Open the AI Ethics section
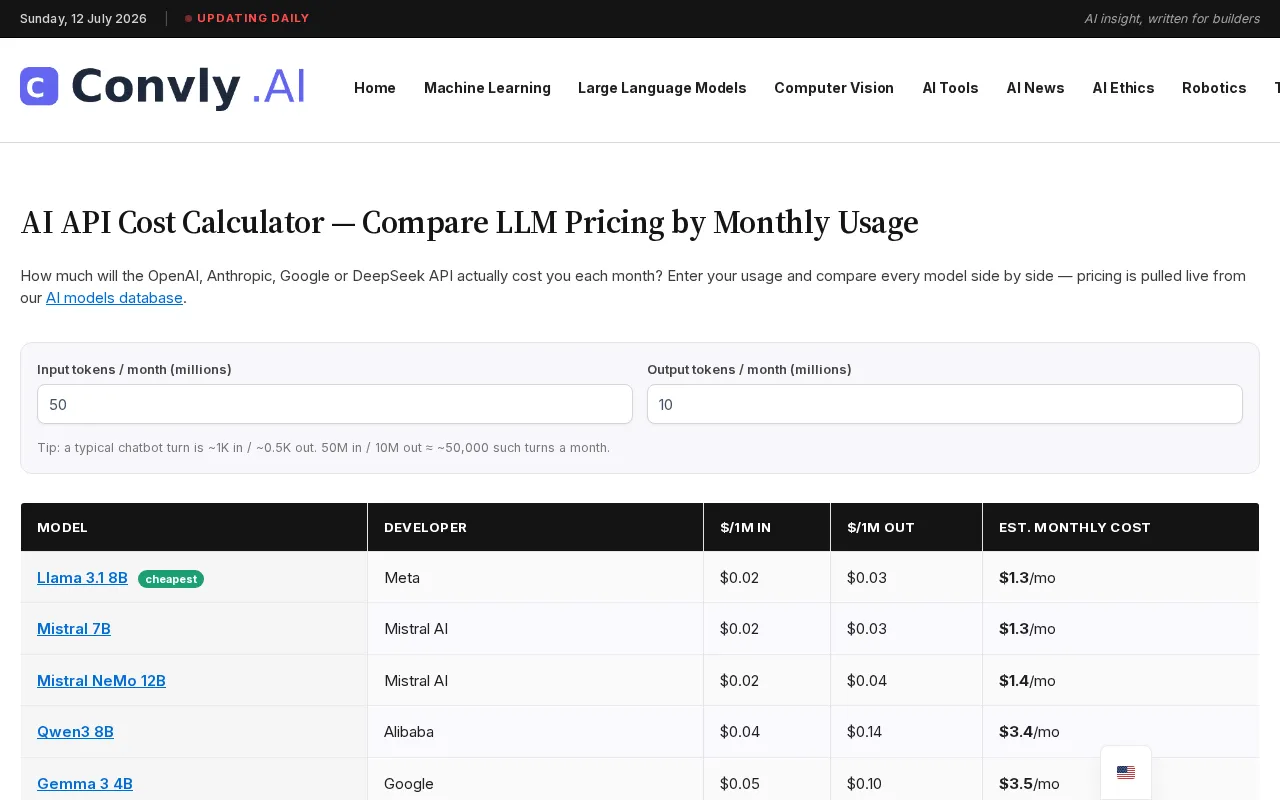This screenshot has height=800, width=1280. pyautogui.click(x=1123, y=88)
